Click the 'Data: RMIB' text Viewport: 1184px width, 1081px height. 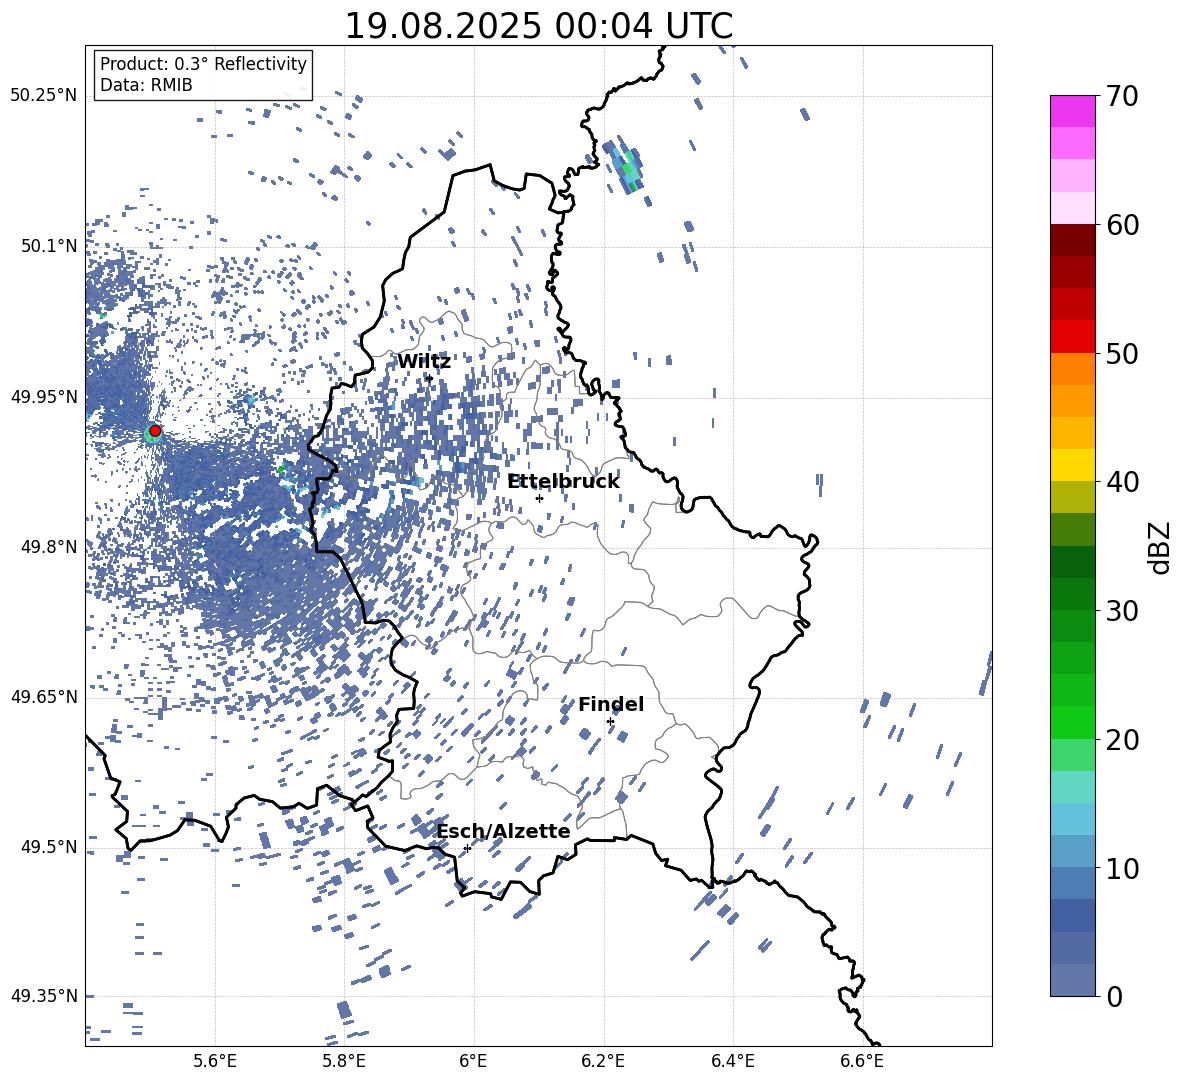tap(146, 85)
